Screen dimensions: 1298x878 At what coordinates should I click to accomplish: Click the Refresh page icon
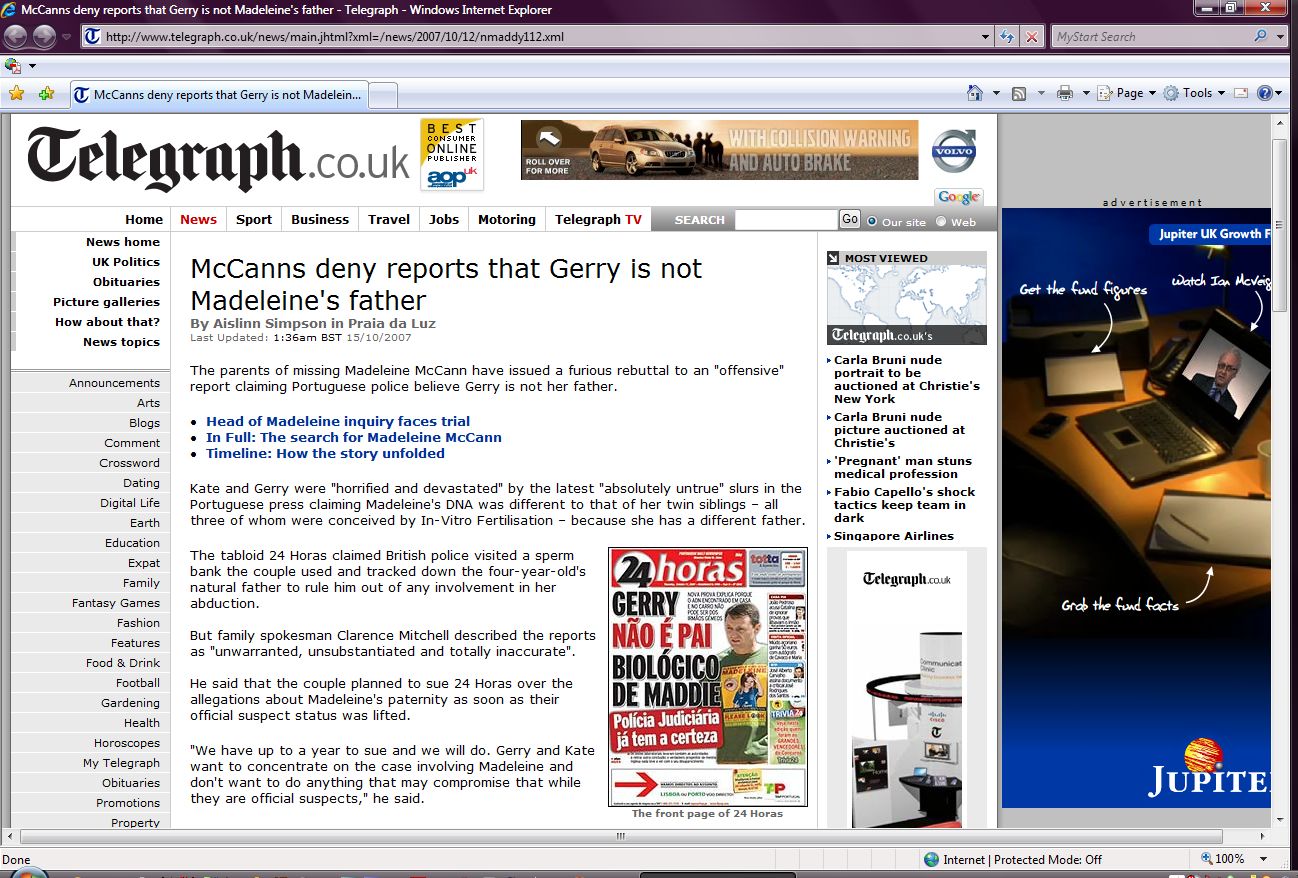1008,37
